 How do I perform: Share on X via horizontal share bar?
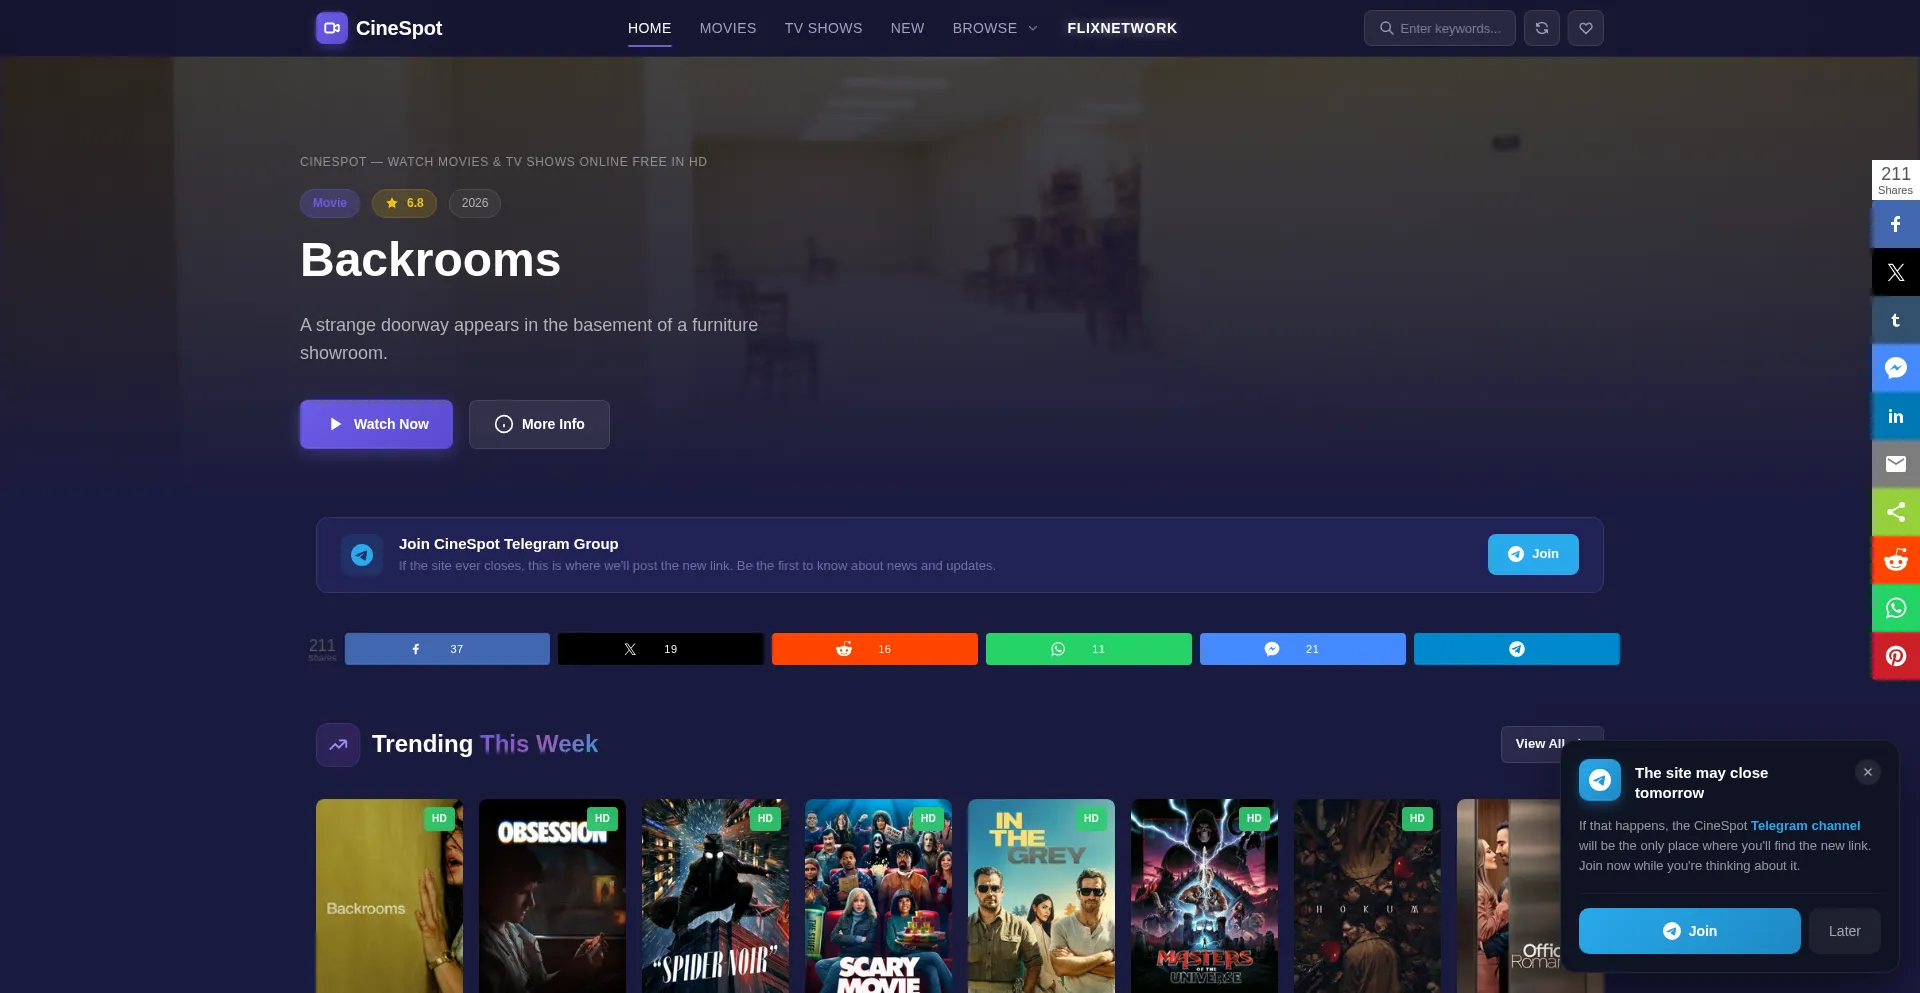[661, 649]
